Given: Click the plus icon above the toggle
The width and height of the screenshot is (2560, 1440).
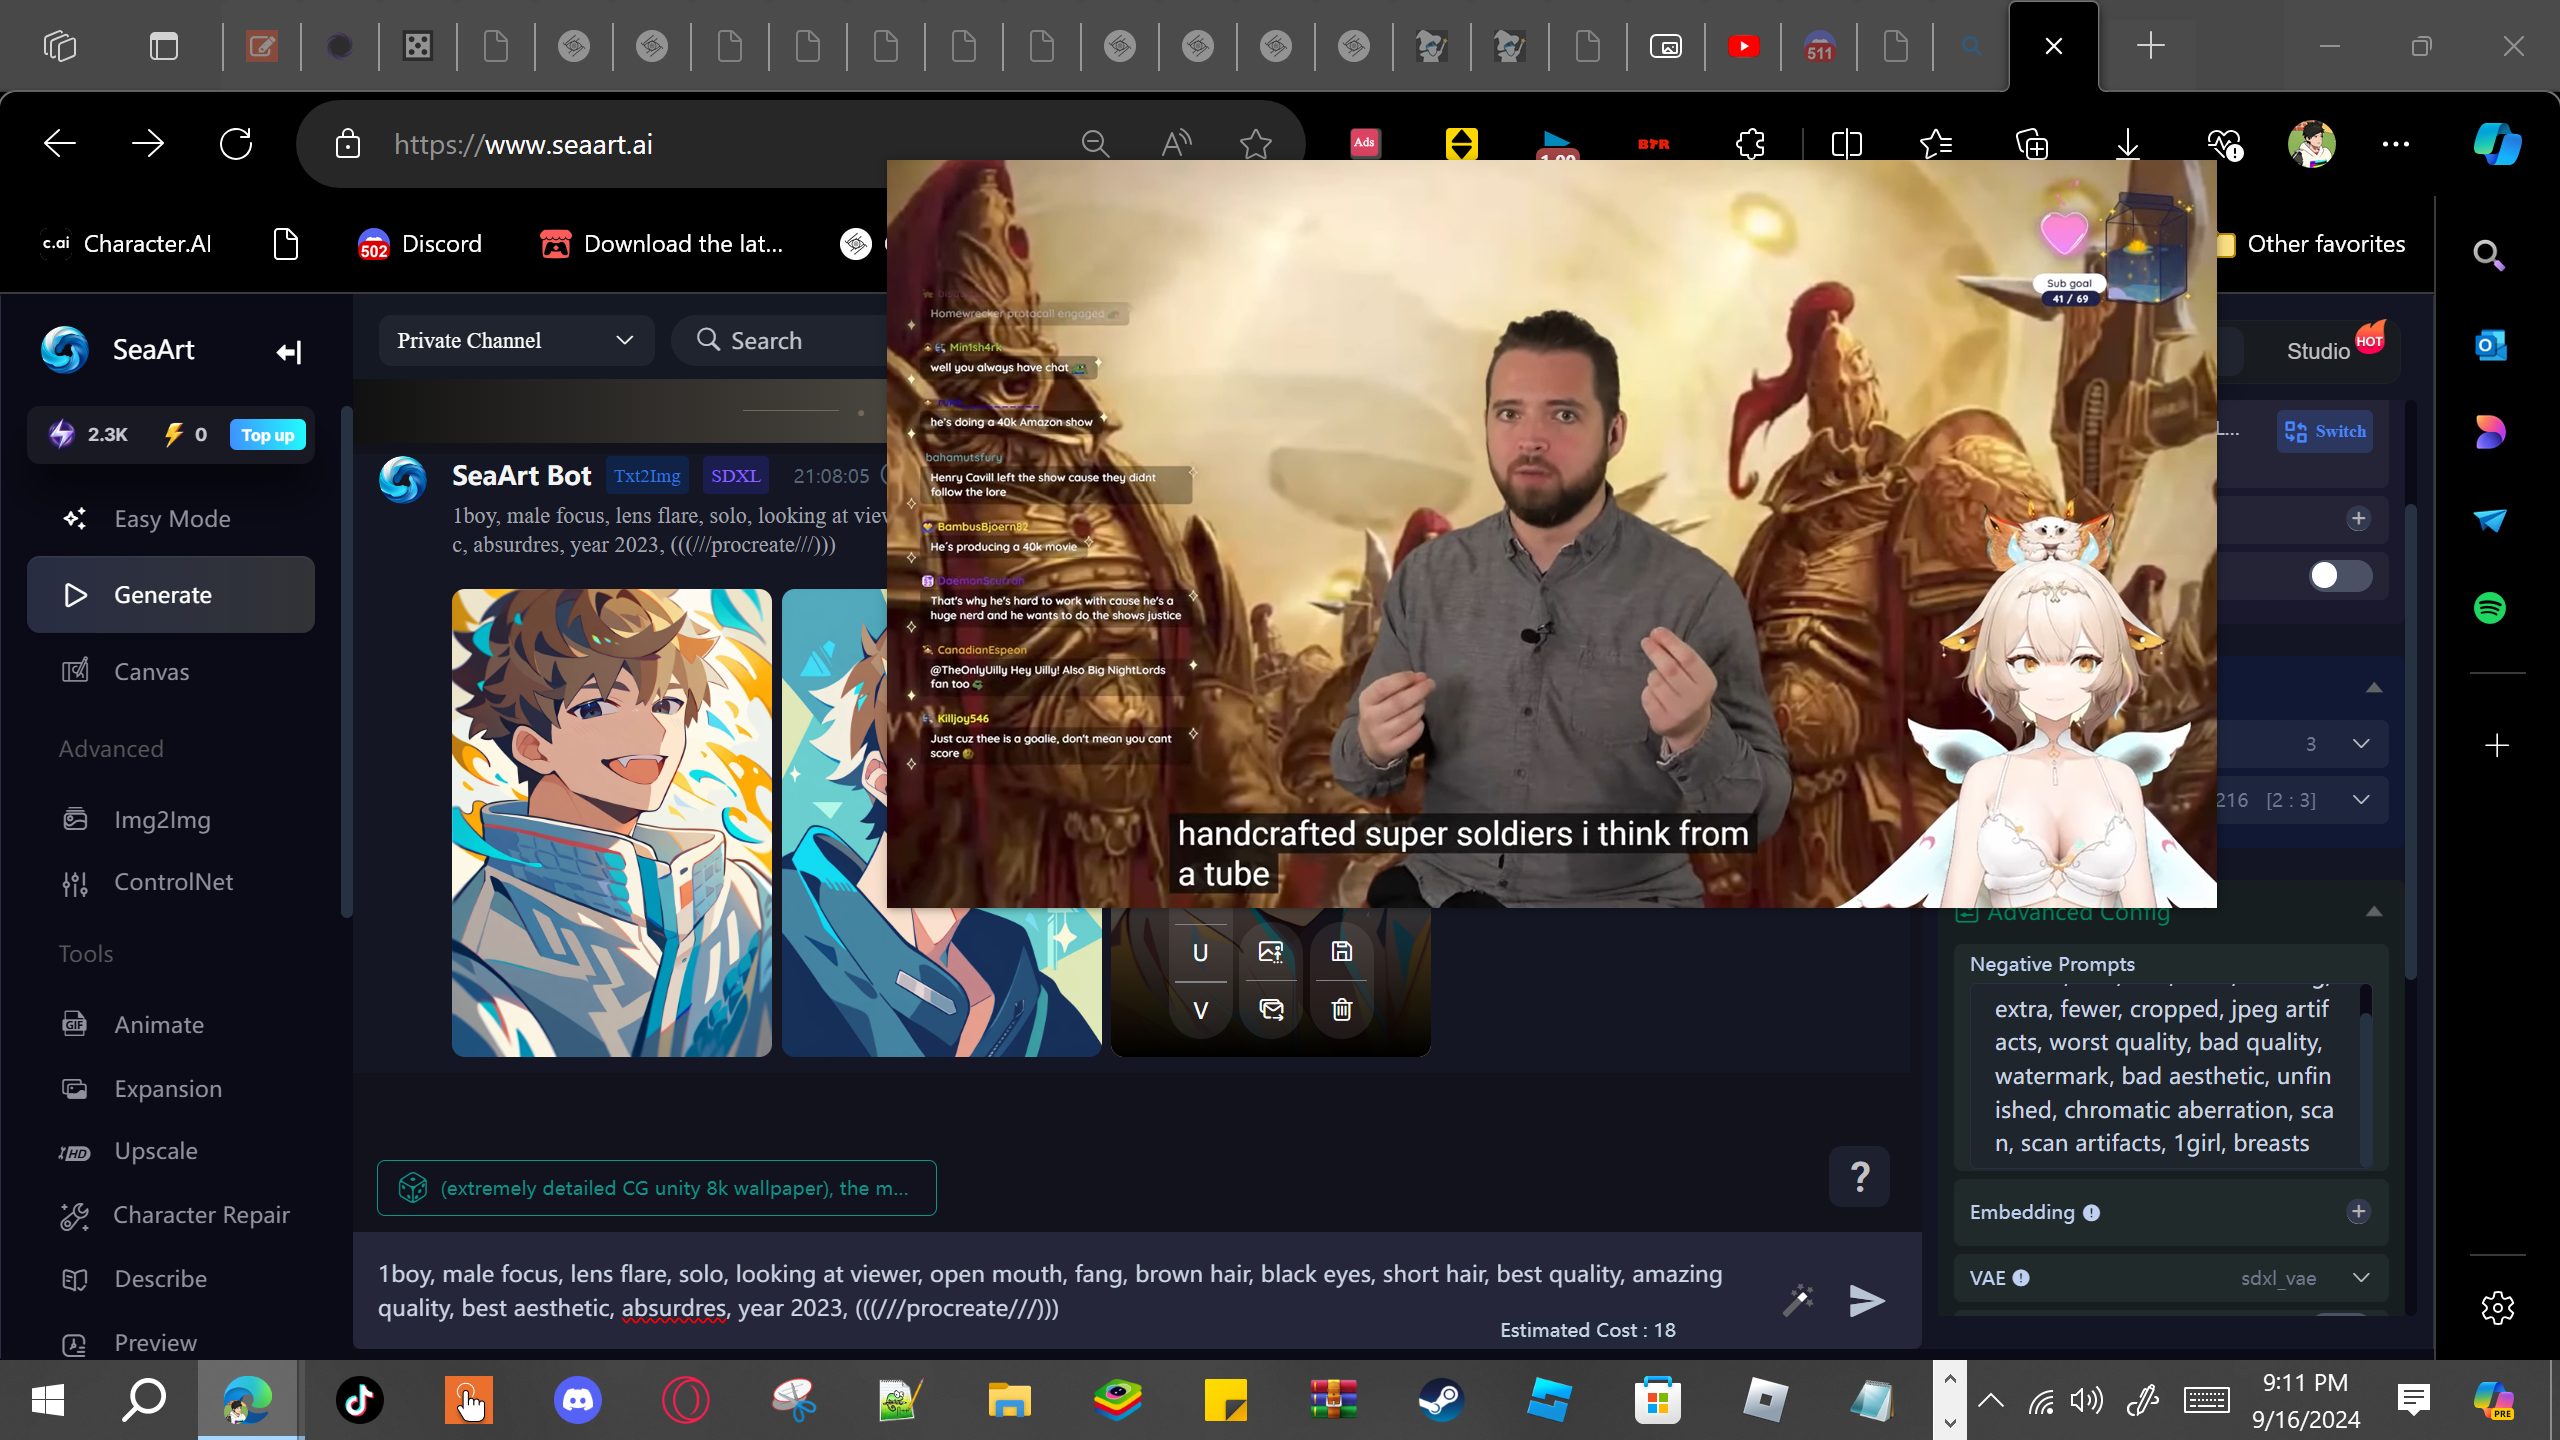Looking at the screenshot, I should click(x=2358, y=519).
